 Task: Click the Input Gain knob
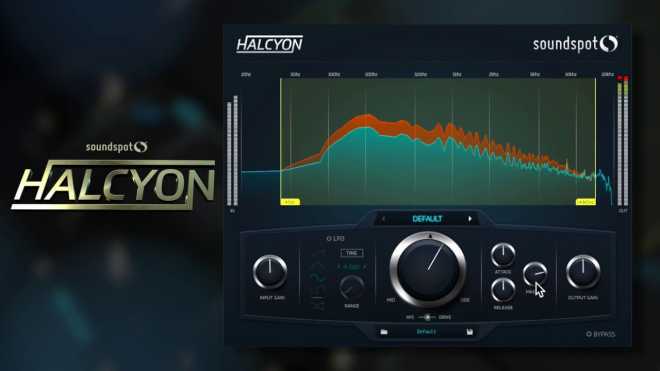pos(270,272)
